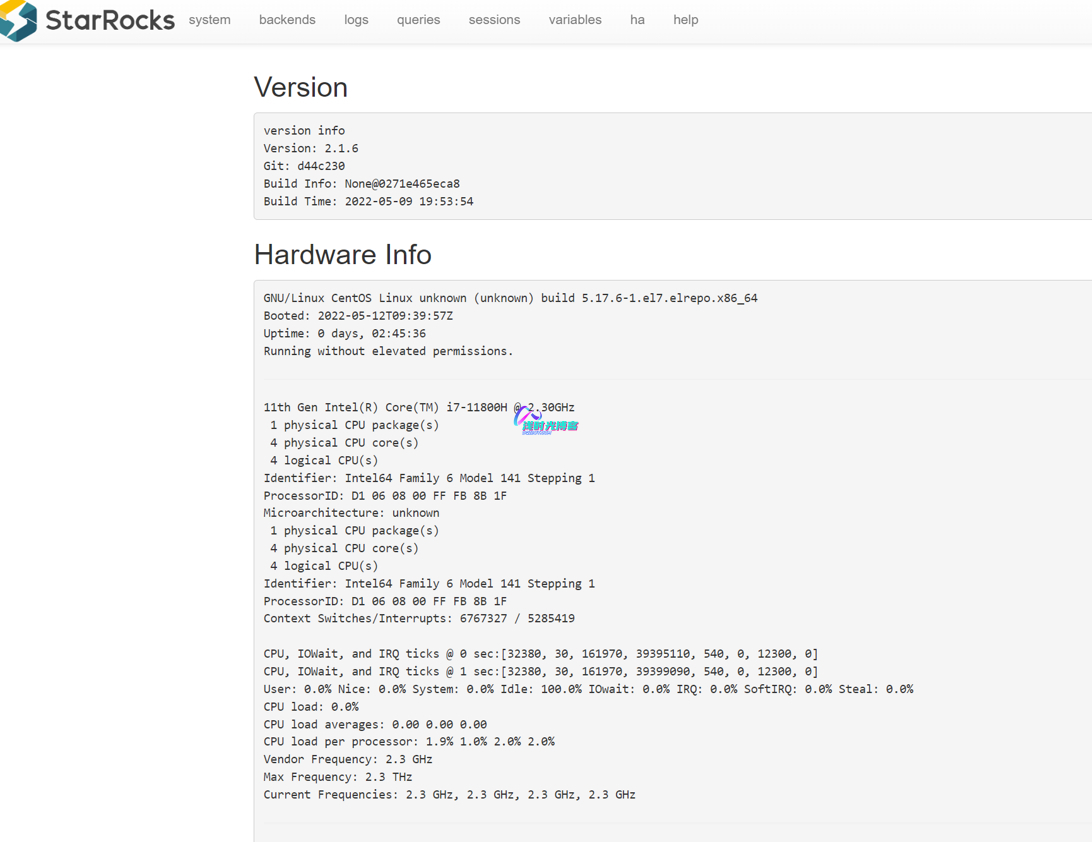Image resolution: width=1092 pixels, height=842 pixels.
Task: Click the Uptime line in hardware info
Action: [344, 334]
